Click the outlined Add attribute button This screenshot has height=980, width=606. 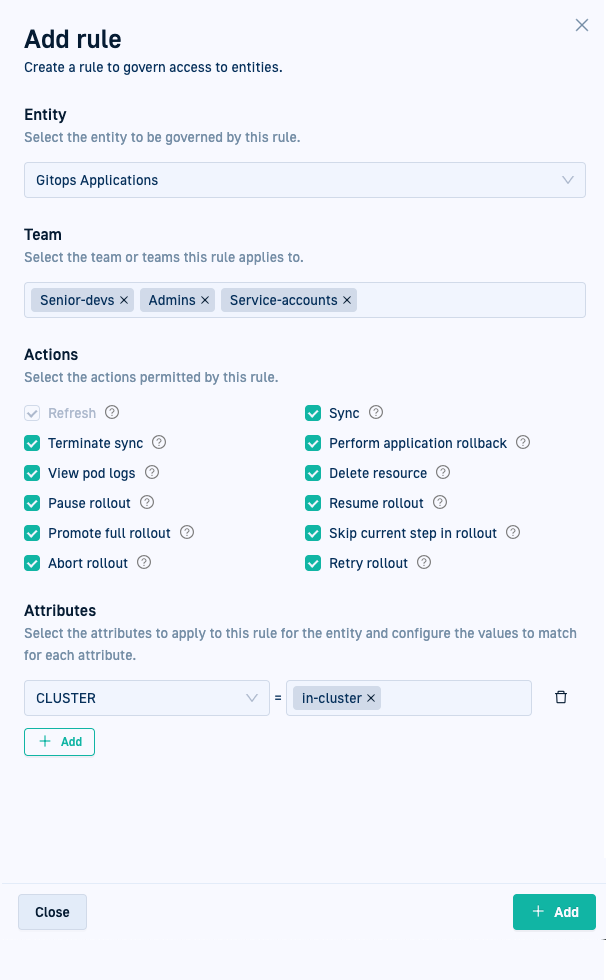[59, 742]
